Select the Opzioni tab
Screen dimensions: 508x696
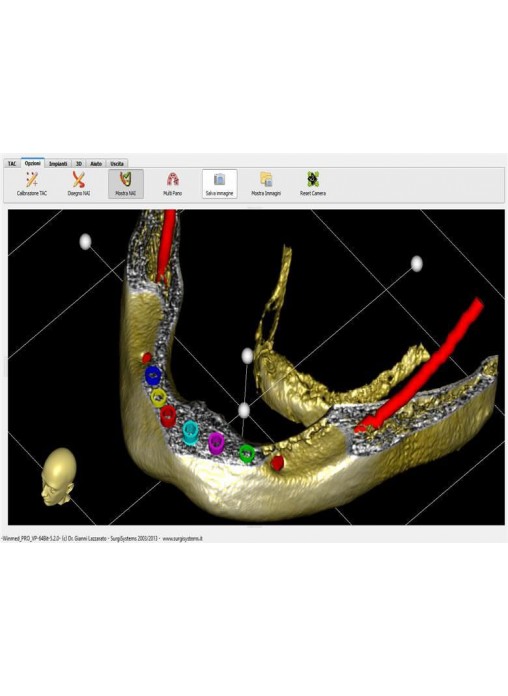(x=32, y=163)
